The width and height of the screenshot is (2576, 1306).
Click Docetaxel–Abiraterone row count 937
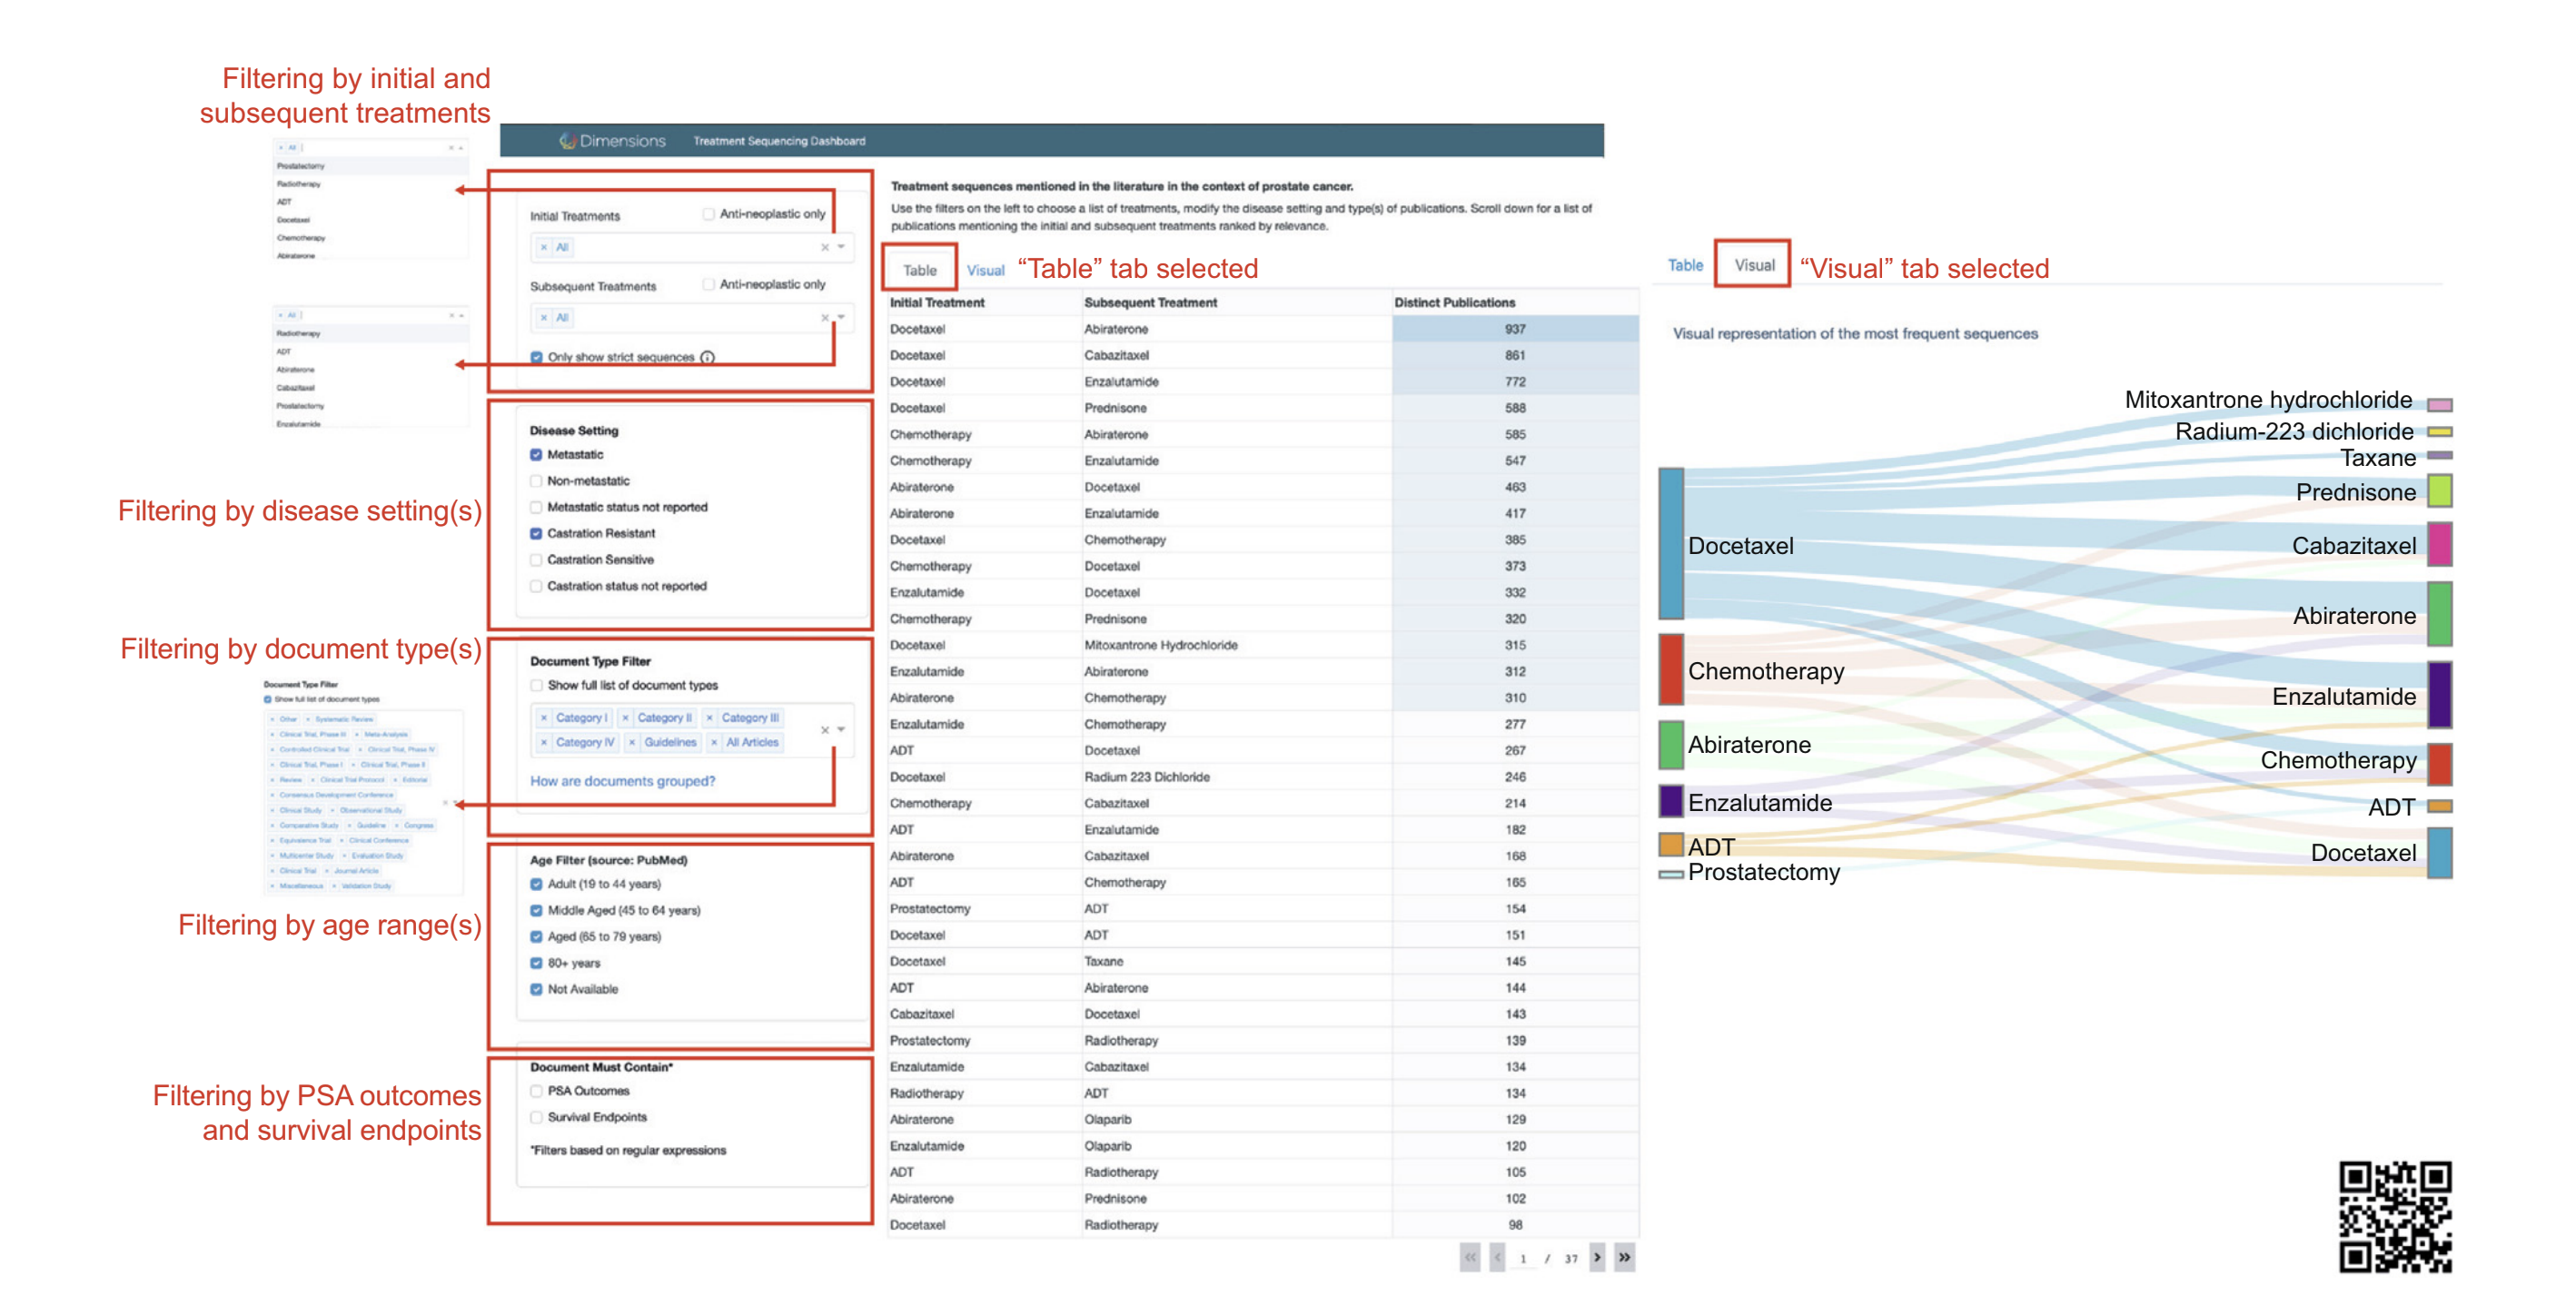point(1515,329)
